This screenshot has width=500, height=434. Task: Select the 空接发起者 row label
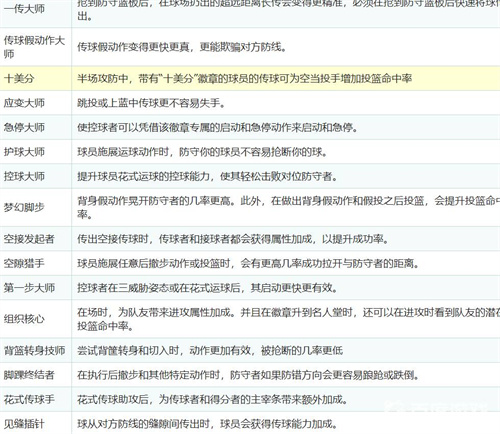point(29,239)
